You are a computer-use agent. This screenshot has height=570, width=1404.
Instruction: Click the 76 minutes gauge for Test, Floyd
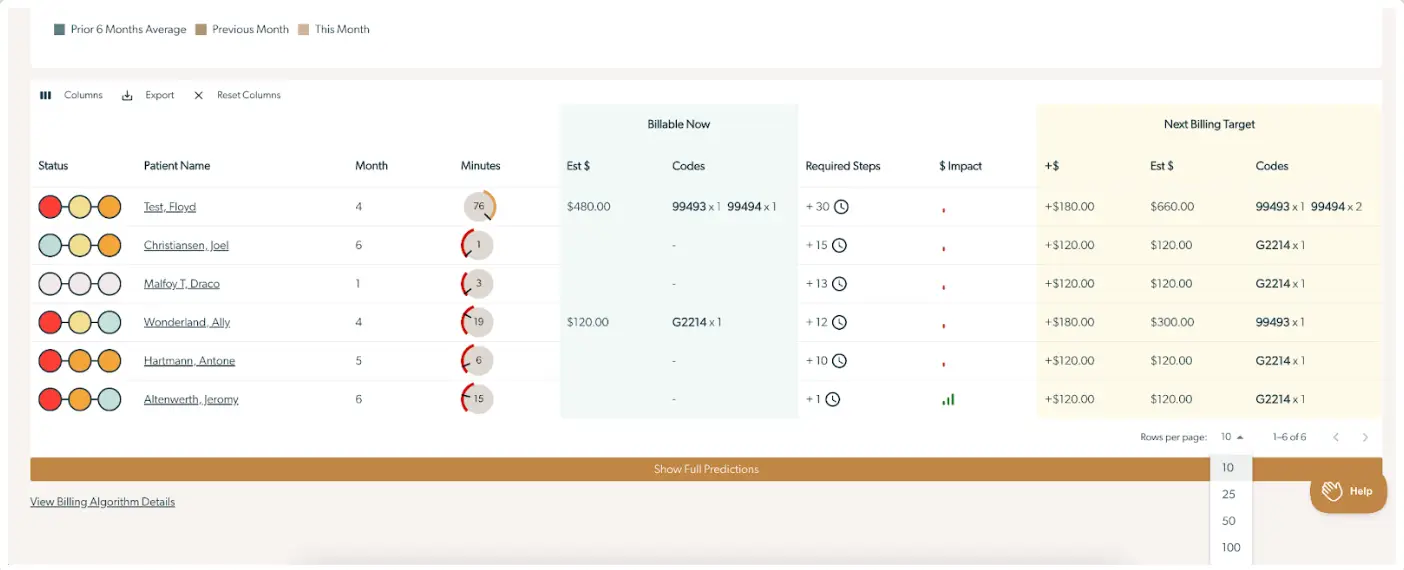(479, 207)
